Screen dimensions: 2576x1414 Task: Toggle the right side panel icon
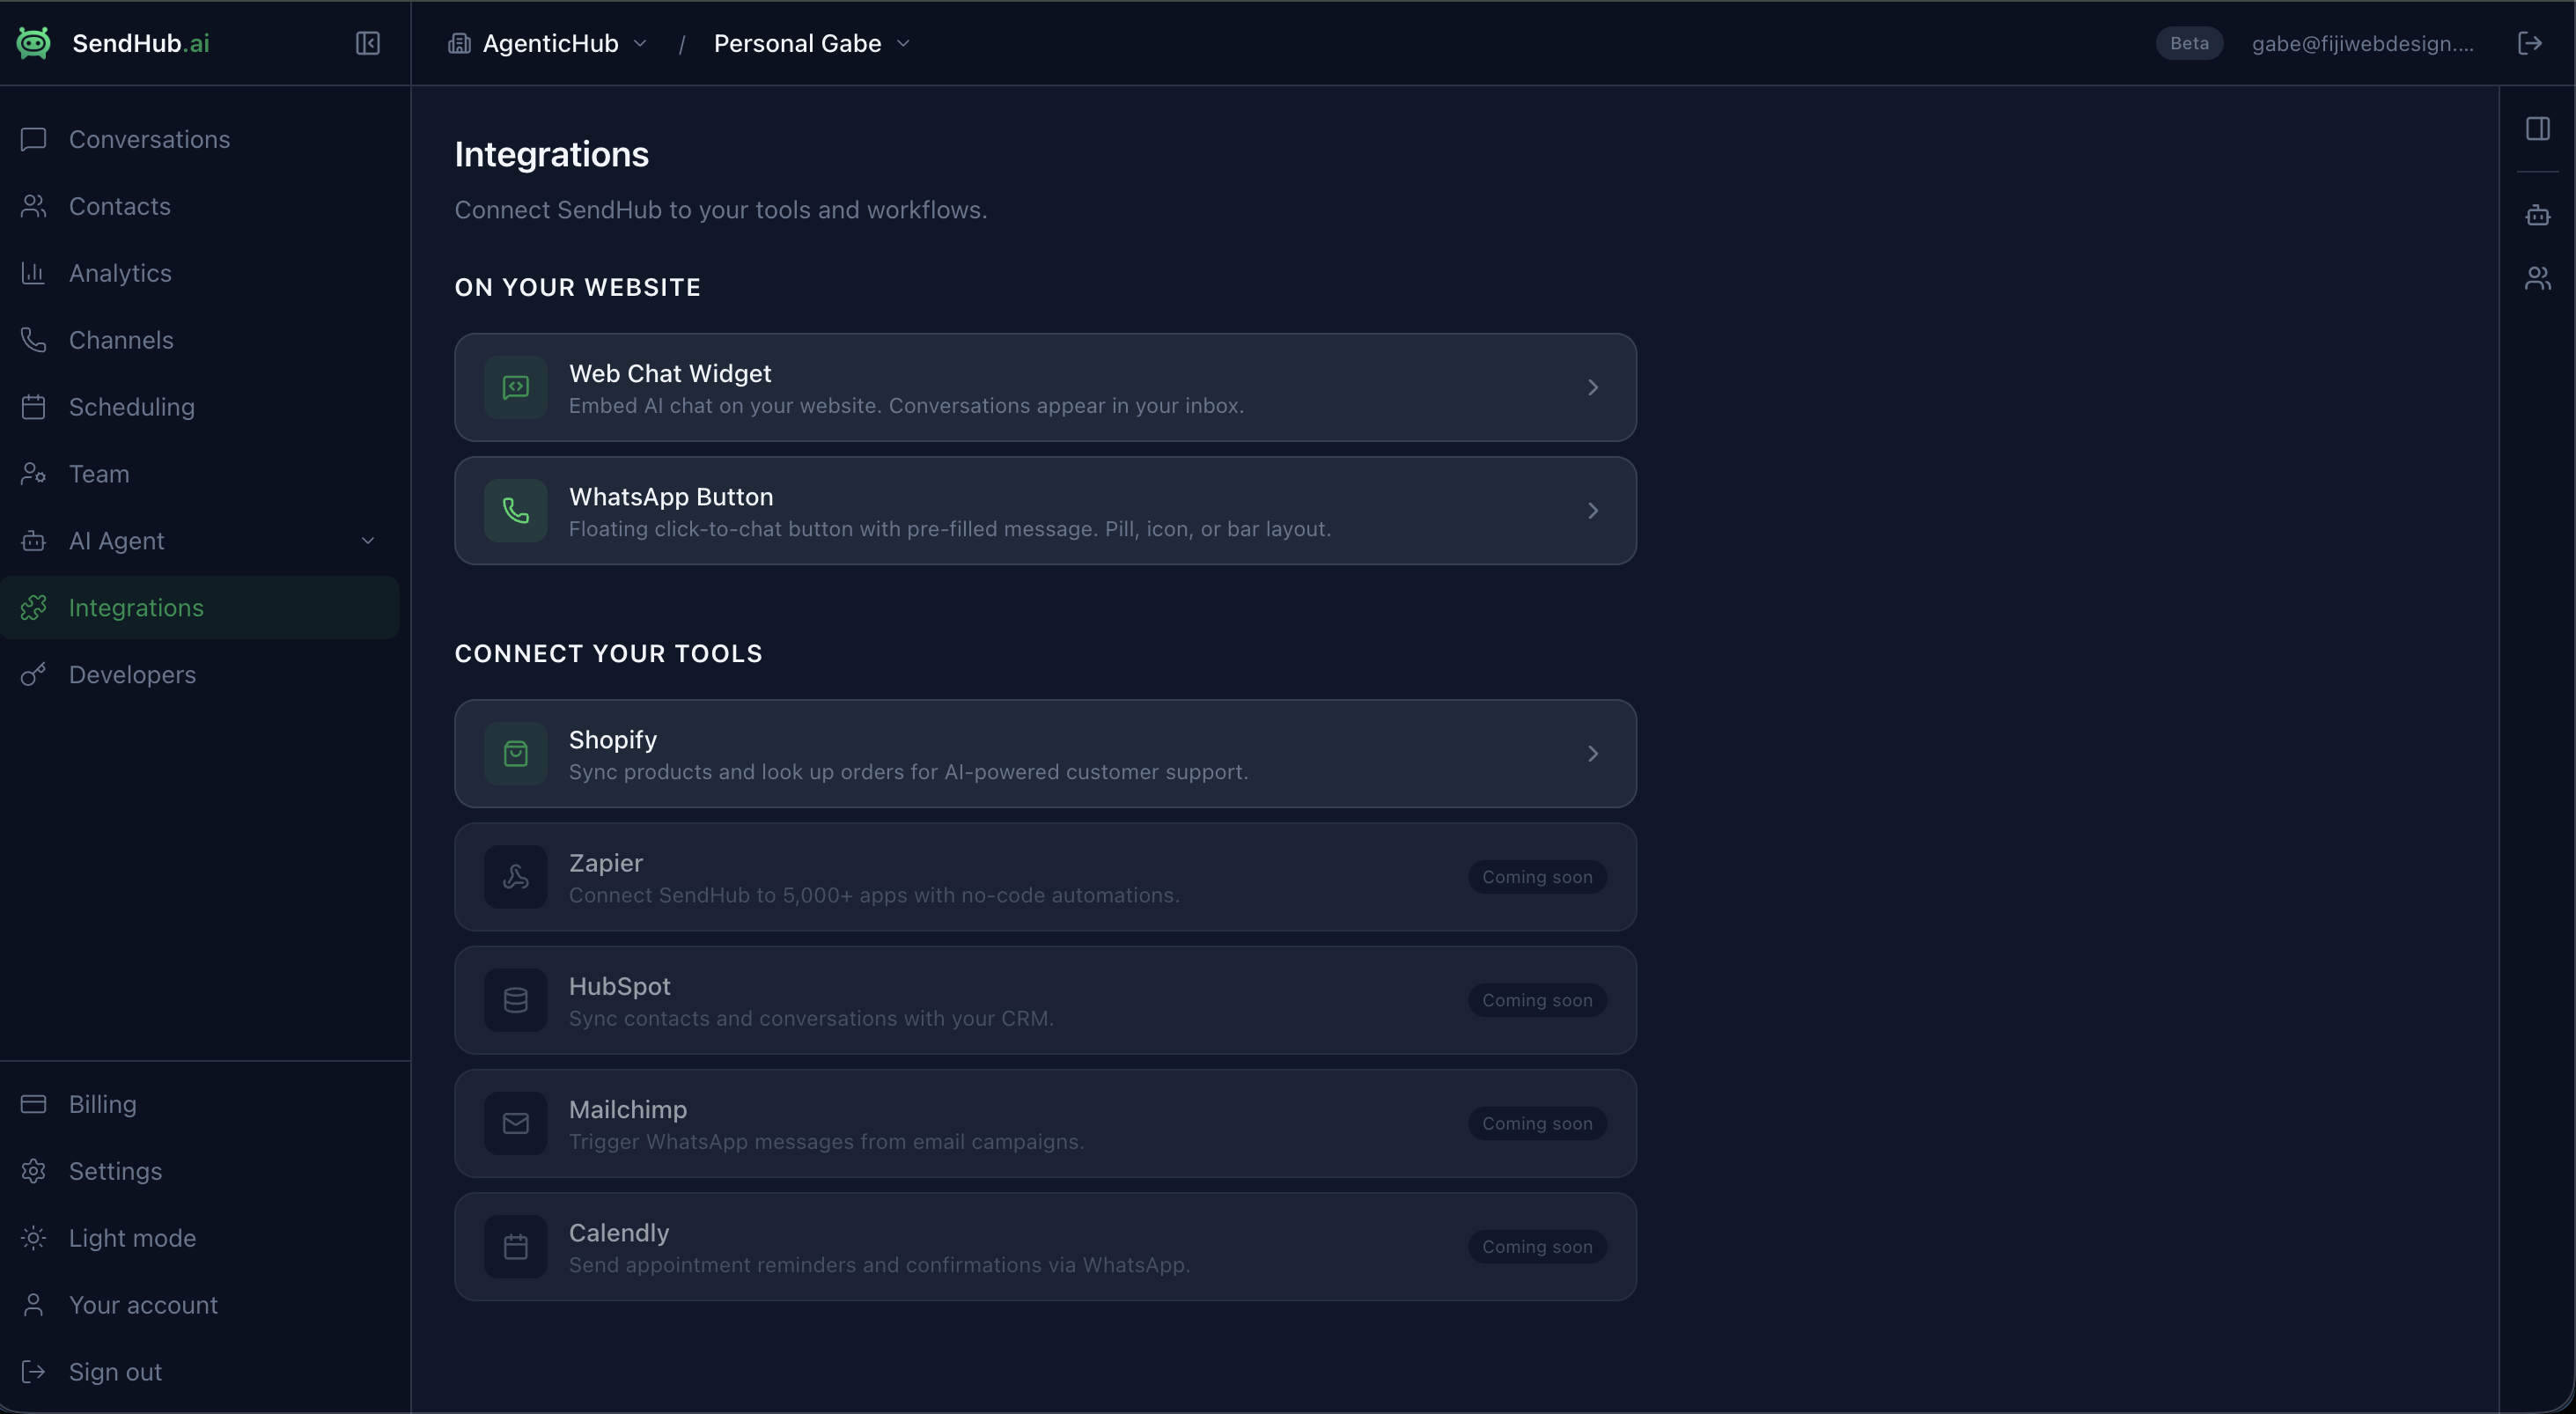pyautogui.click(x=2538, y=129)
